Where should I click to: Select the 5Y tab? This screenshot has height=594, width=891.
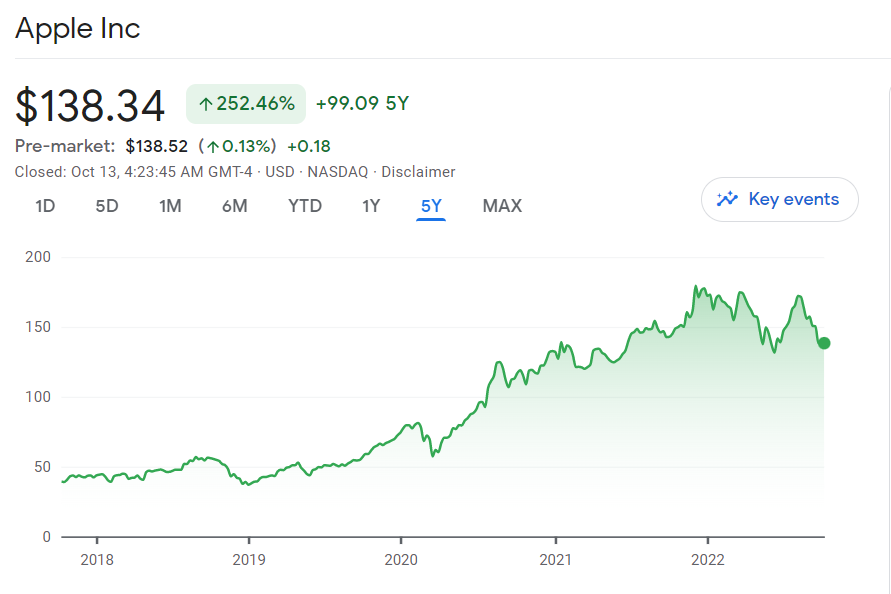(x=431, y=206)
